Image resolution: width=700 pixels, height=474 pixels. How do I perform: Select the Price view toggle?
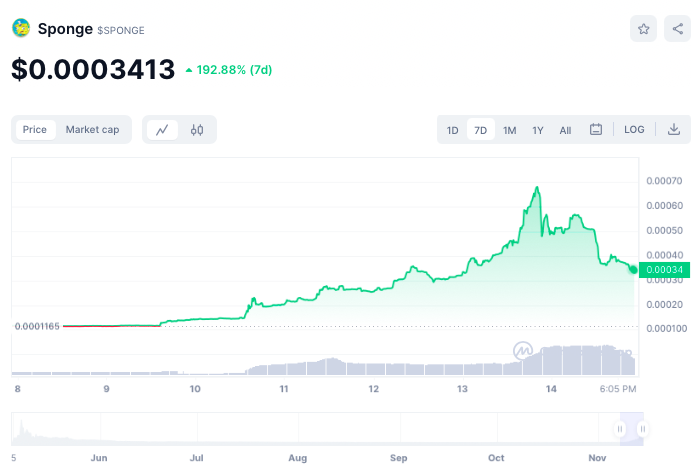coord(35,130)
